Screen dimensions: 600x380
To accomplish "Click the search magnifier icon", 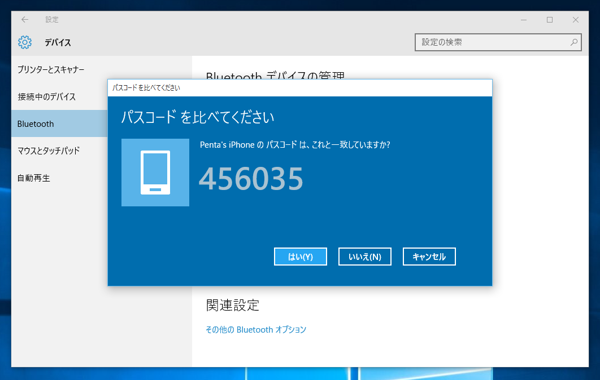I will point(574,42).
